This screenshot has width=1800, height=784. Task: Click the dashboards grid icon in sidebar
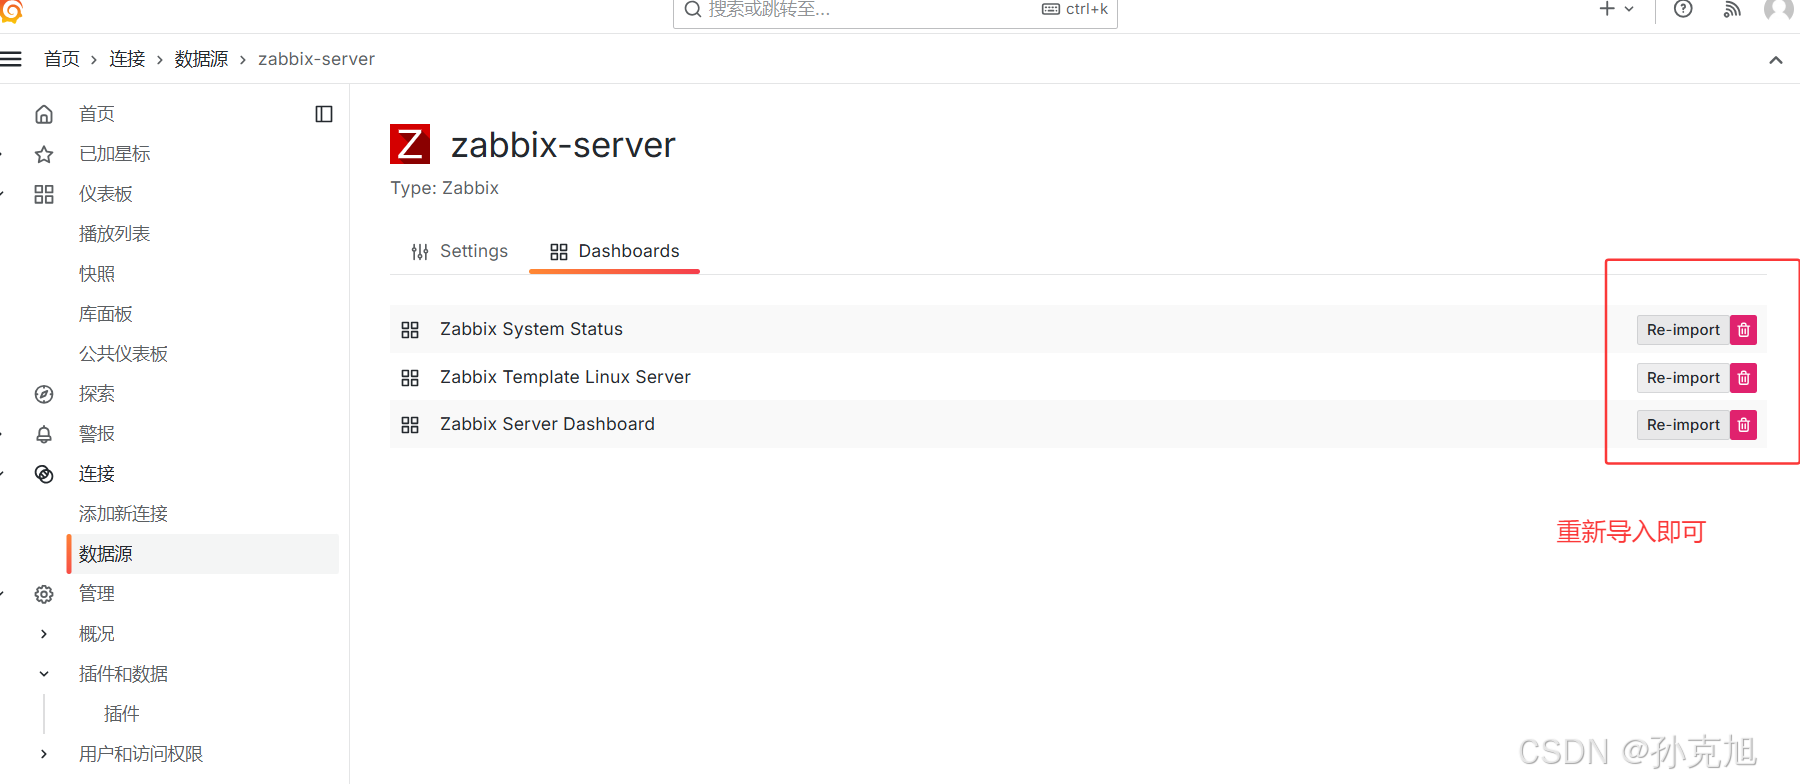(44, 194)
